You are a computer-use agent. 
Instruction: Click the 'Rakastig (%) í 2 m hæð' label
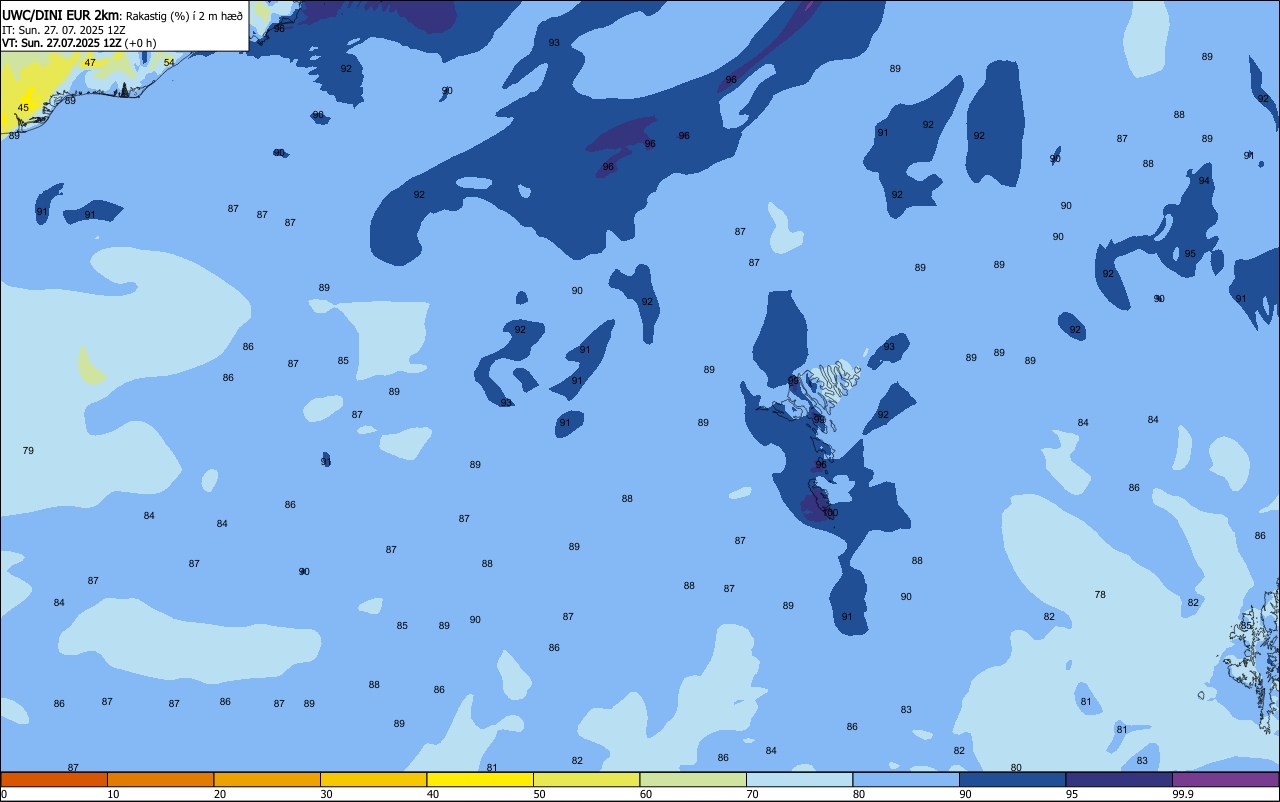tap(184, 15)
